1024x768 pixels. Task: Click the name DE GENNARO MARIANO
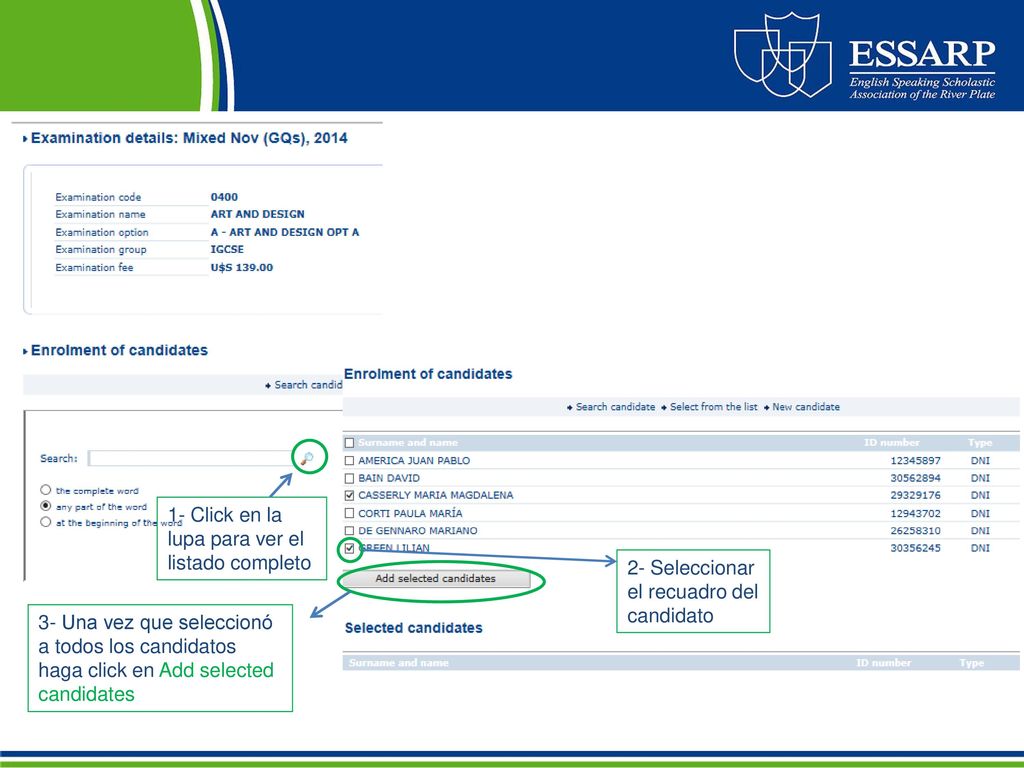[417, 531]
